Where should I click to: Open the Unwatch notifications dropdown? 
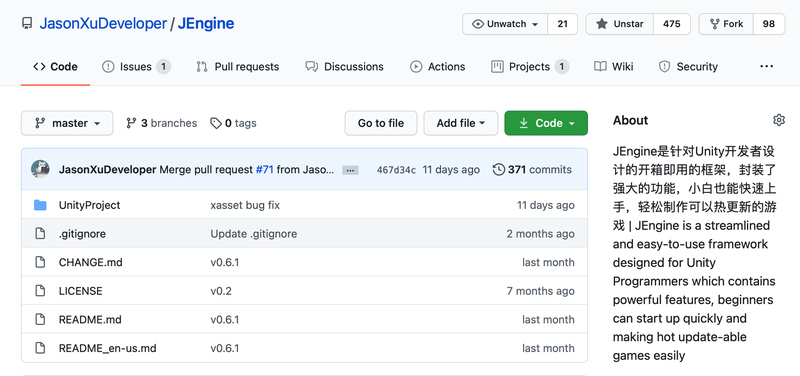click(x=505, y=24)
